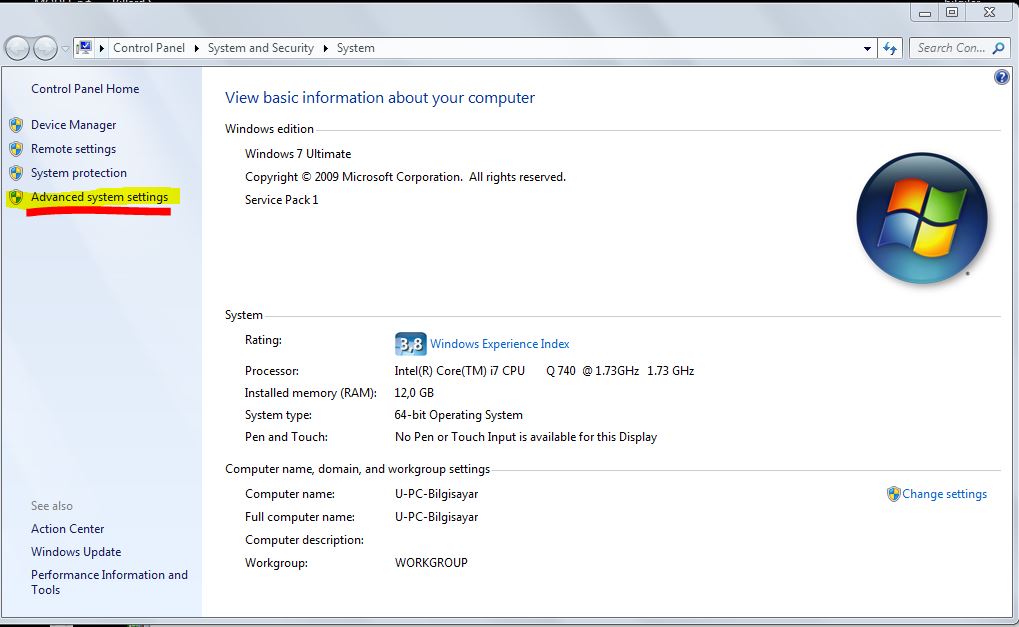Select System and Security breadcrumb
Screen dimensions: 1019x627
tap(261, 48)
